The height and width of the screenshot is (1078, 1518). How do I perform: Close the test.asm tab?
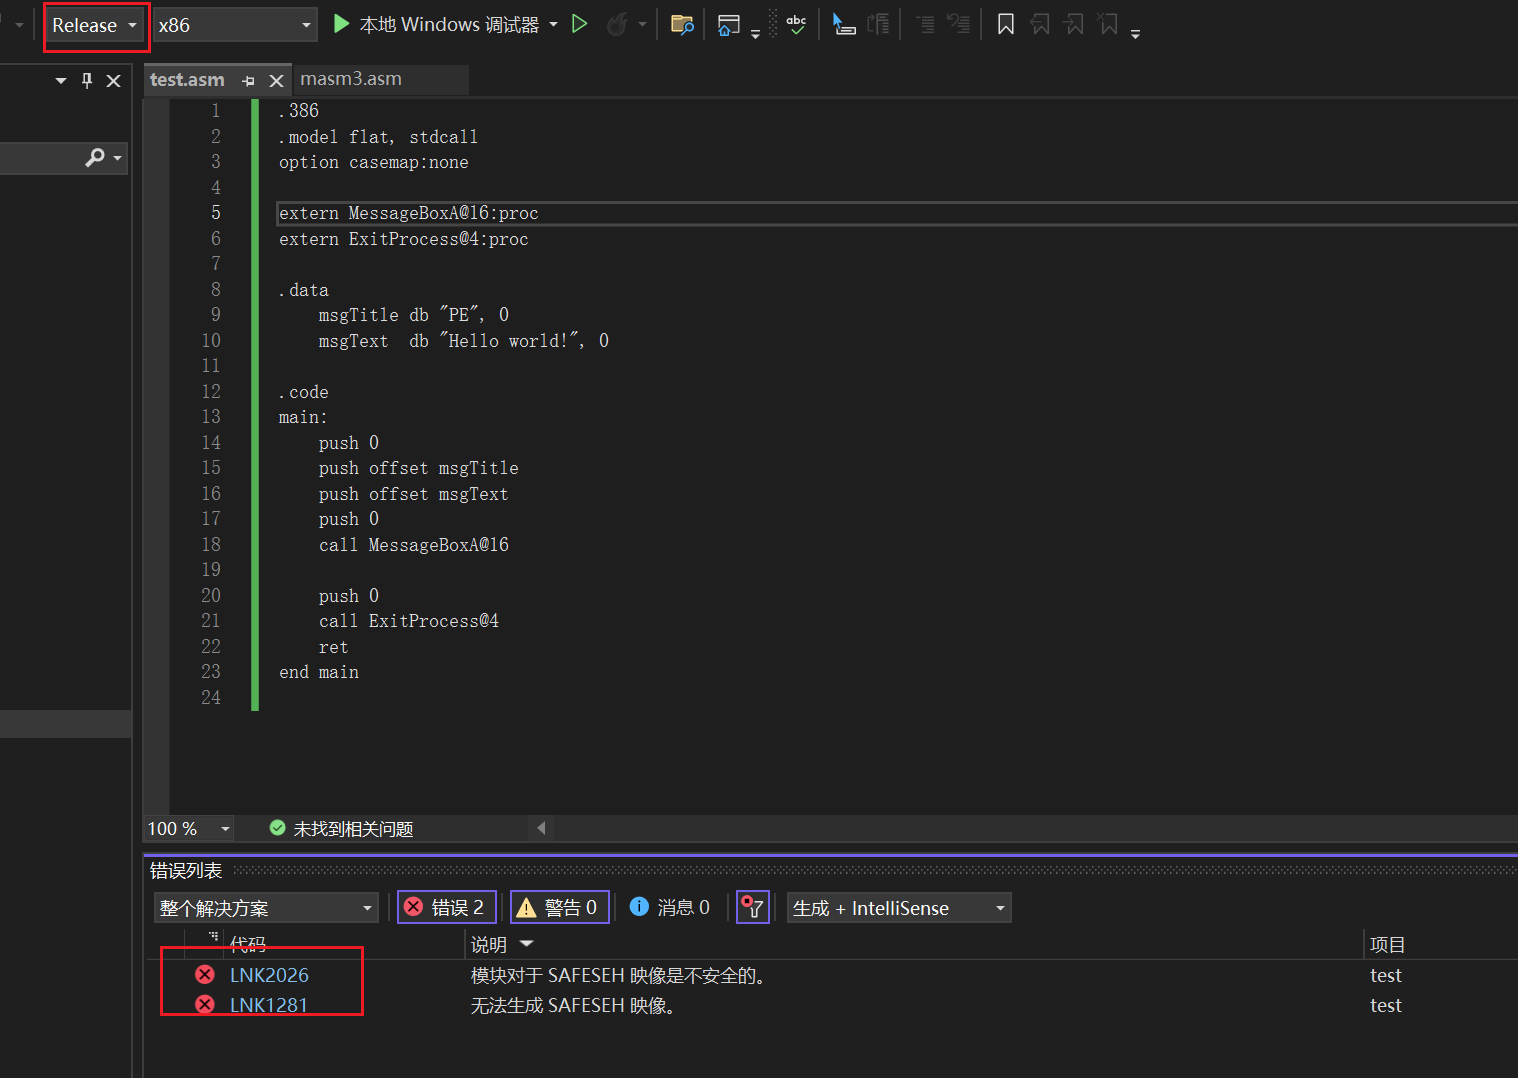[277, 81]
